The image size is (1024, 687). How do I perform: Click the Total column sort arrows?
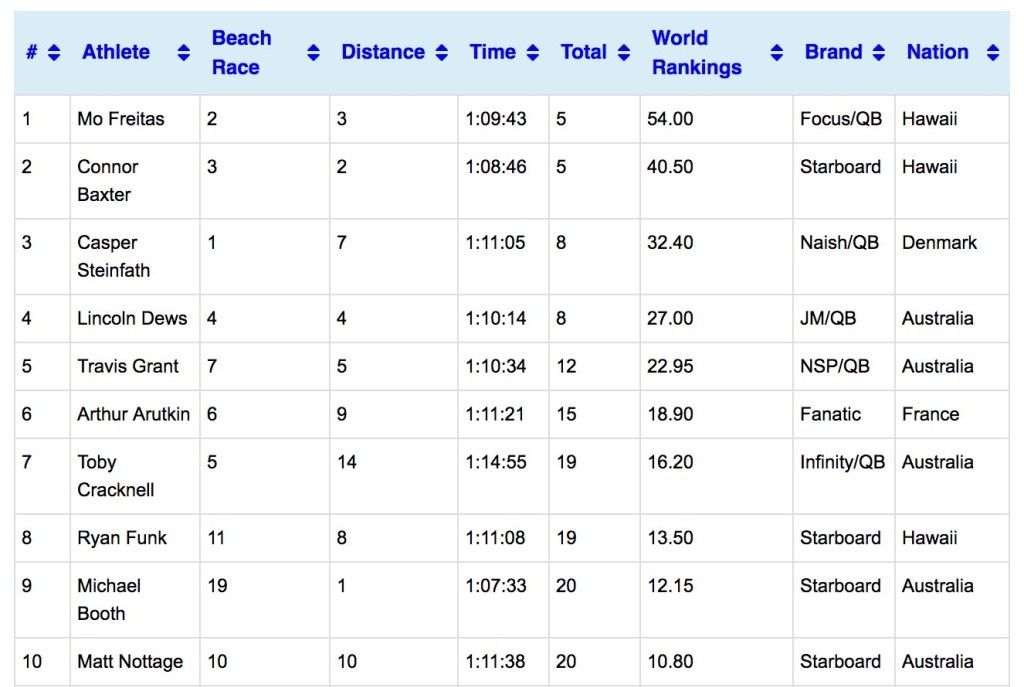(x=624, y=53)
